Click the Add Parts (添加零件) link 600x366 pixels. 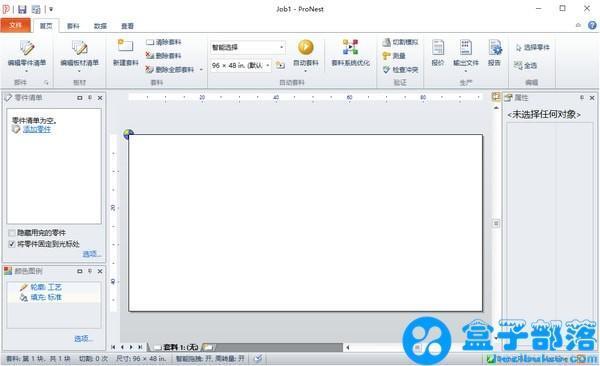click(x=37, y=129)
